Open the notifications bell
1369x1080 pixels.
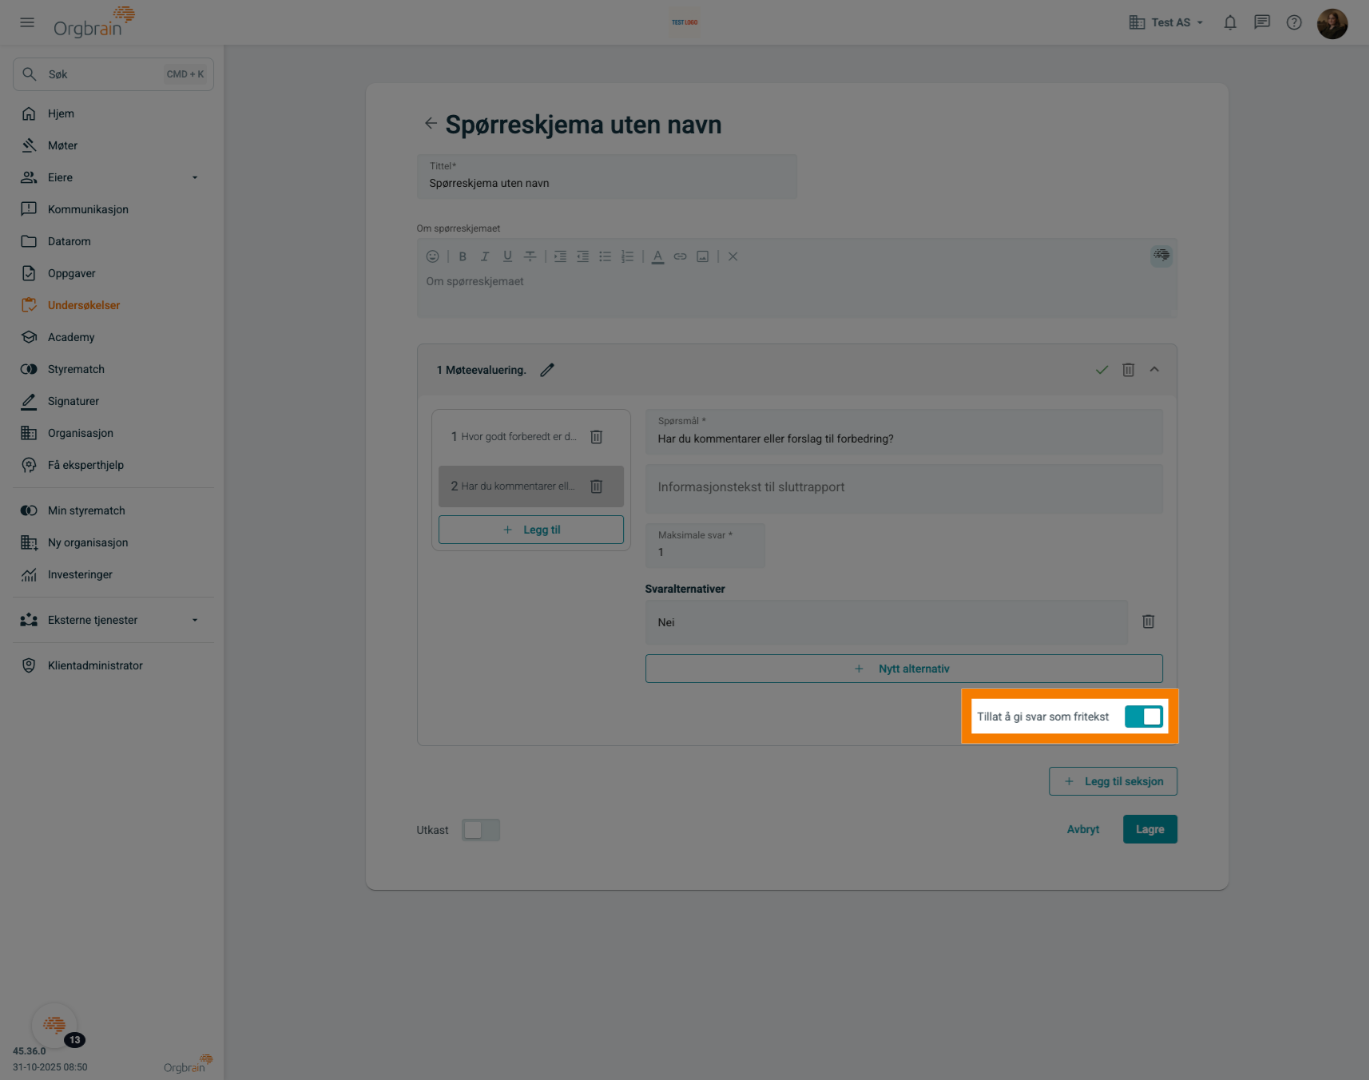pyautogui.click(x=1230, y=22)
